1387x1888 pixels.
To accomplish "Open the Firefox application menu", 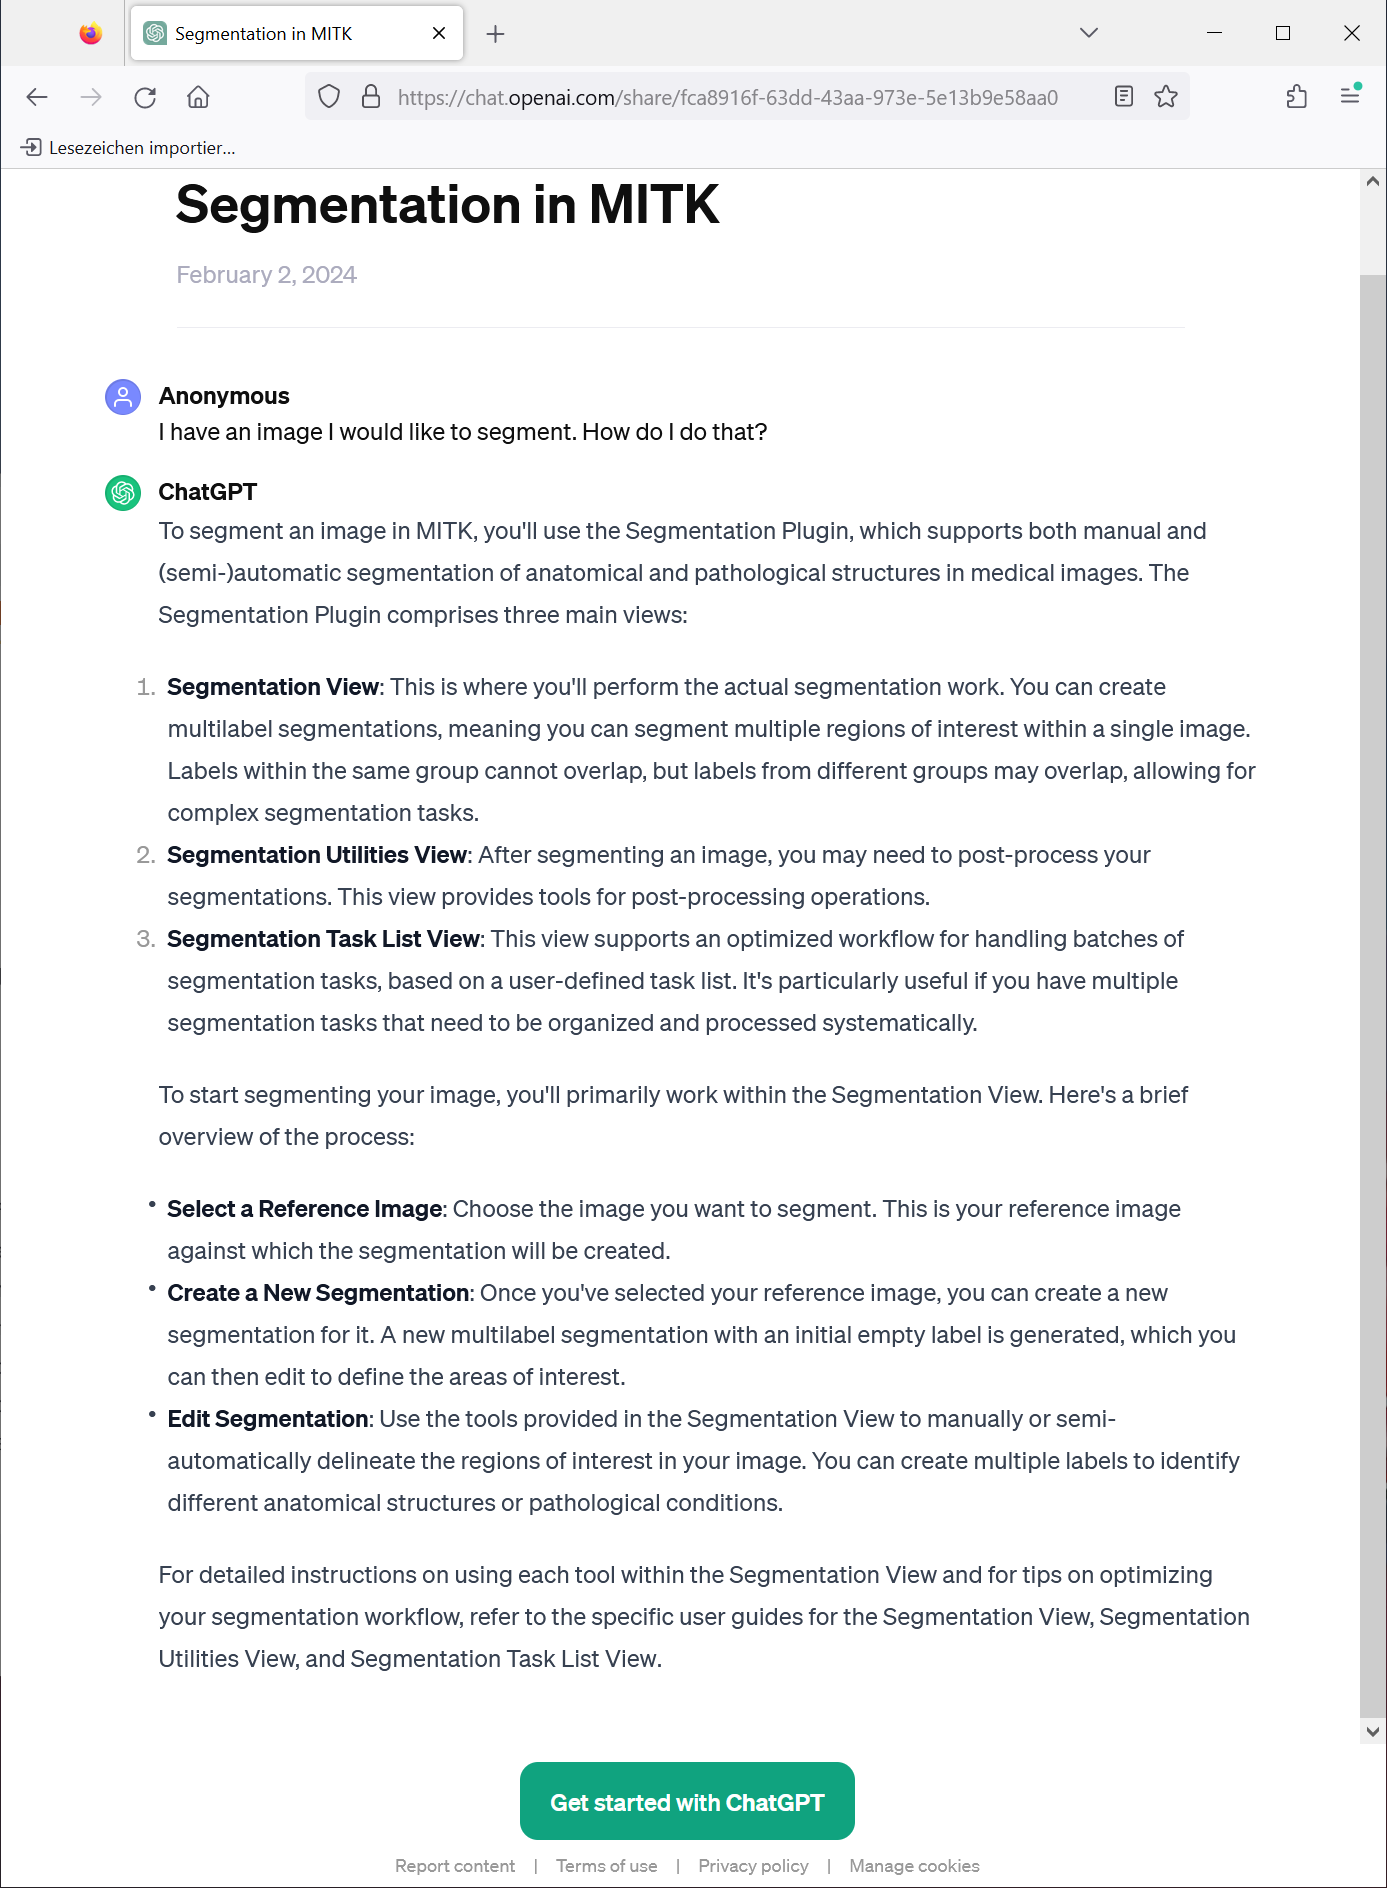I will click(1350, 97).
